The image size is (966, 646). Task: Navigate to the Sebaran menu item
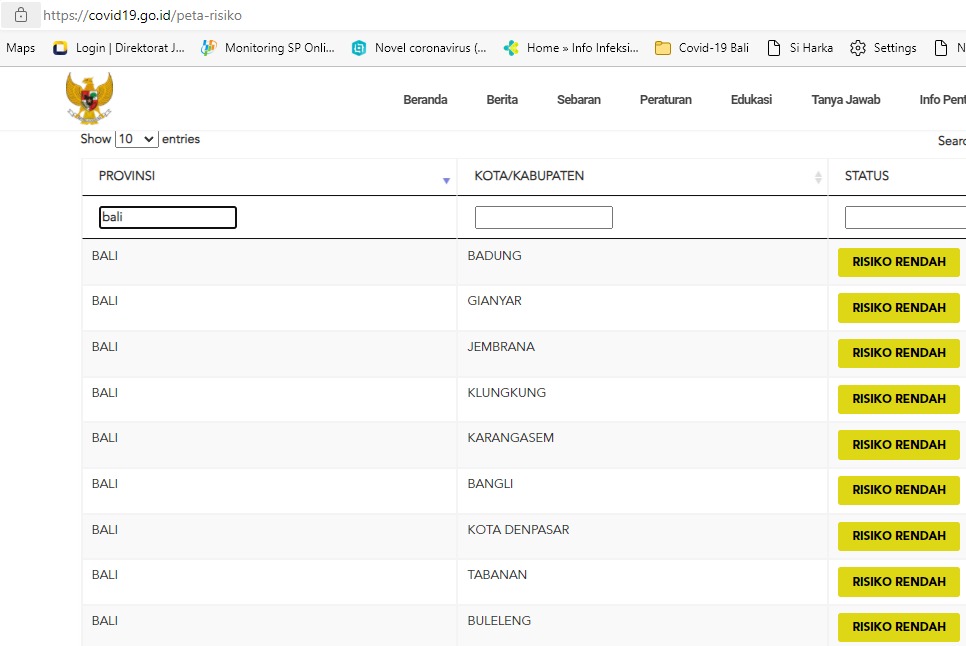[579, 100]
